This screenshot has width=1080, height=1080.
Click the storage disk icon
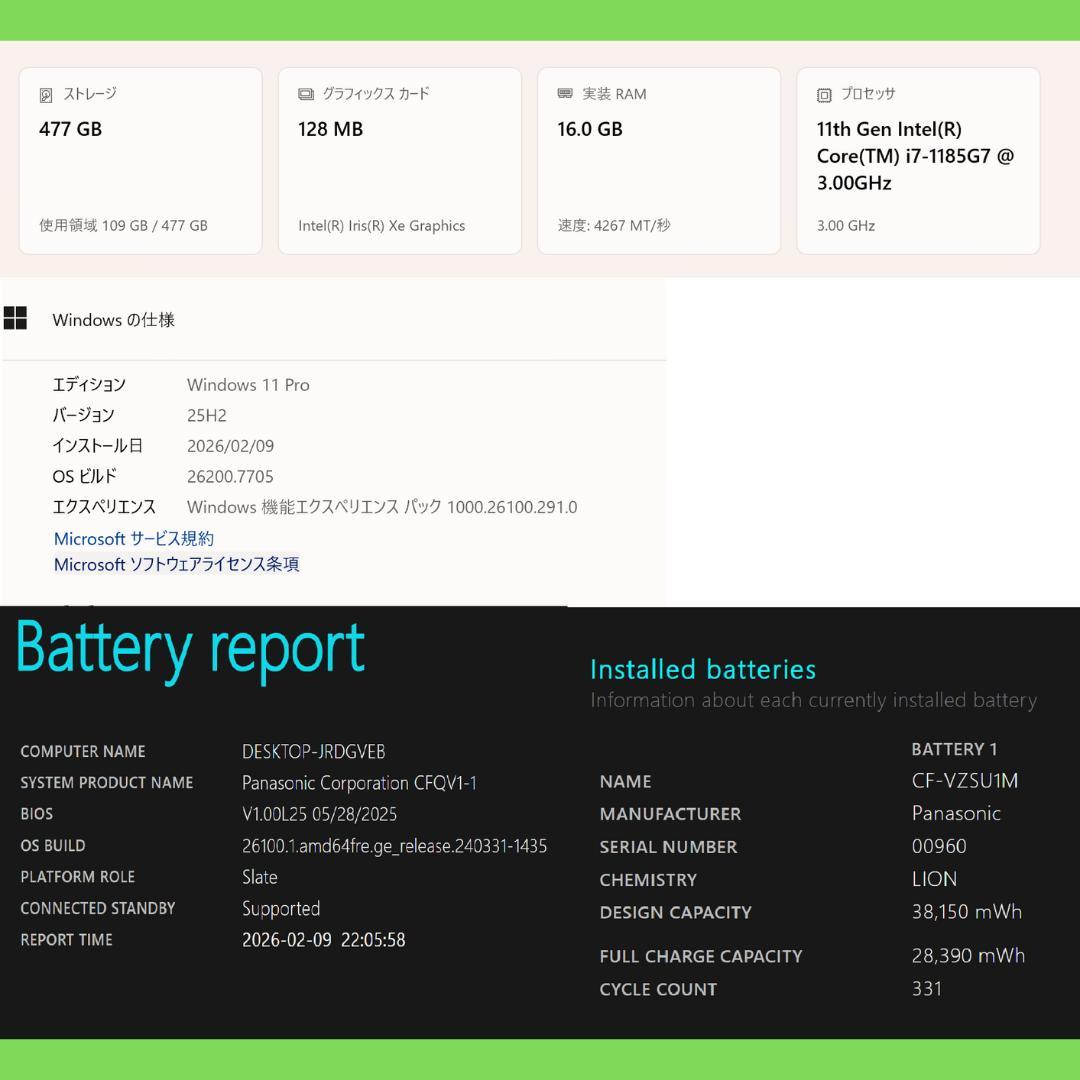46,95
